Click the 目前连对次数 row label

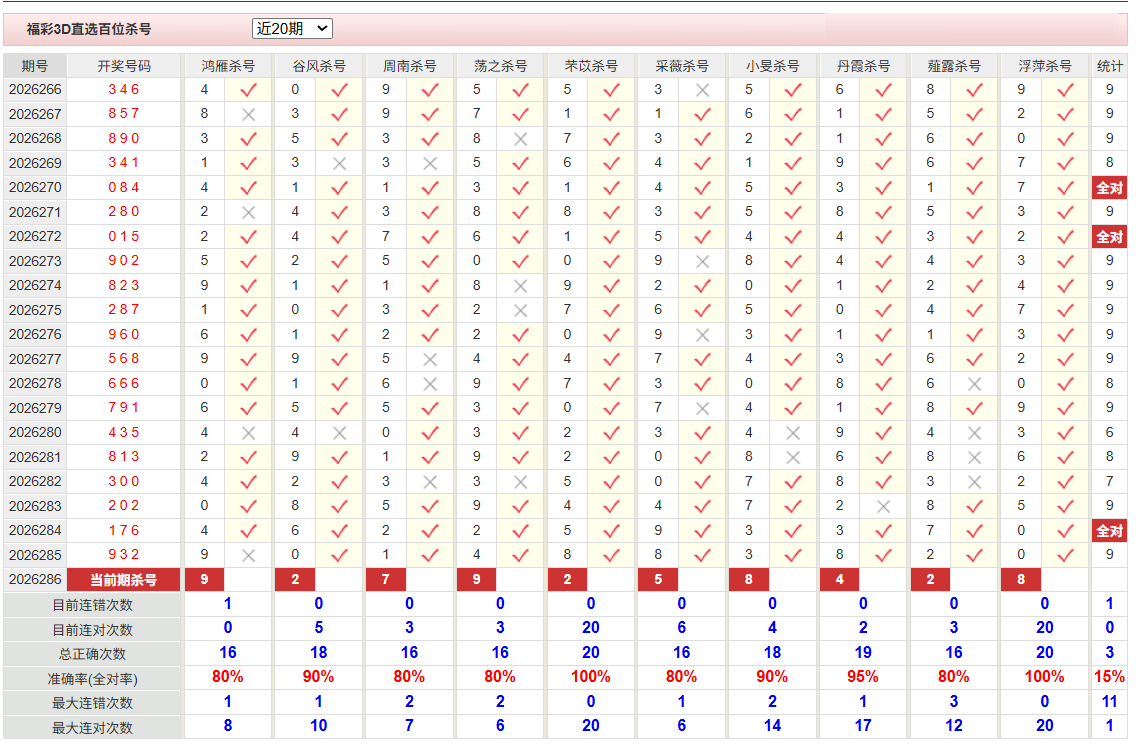pyautogui.click(x=92, y=630)
